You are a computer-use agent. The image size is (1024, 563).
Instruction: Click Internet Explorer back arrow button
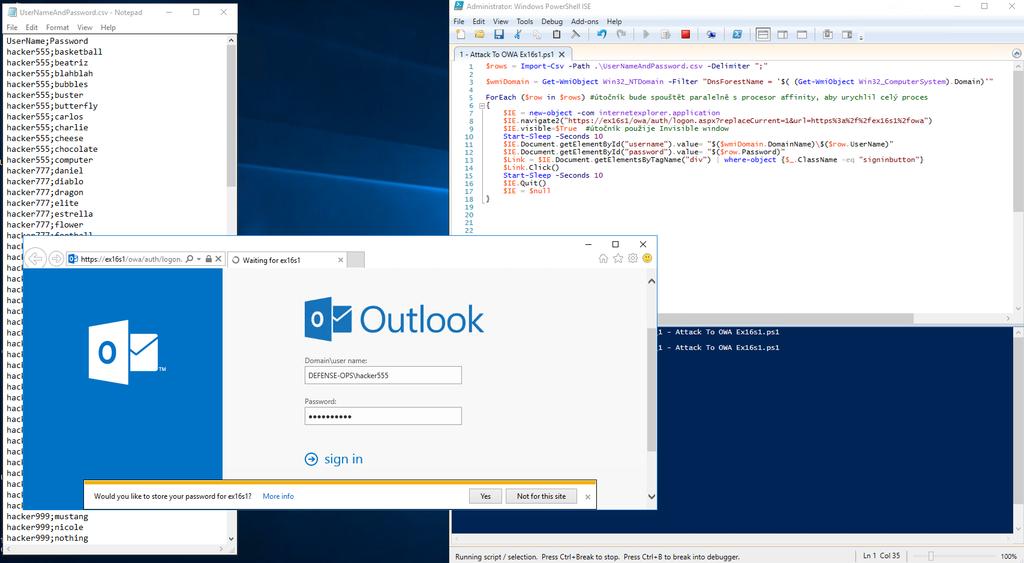point(36,259)
